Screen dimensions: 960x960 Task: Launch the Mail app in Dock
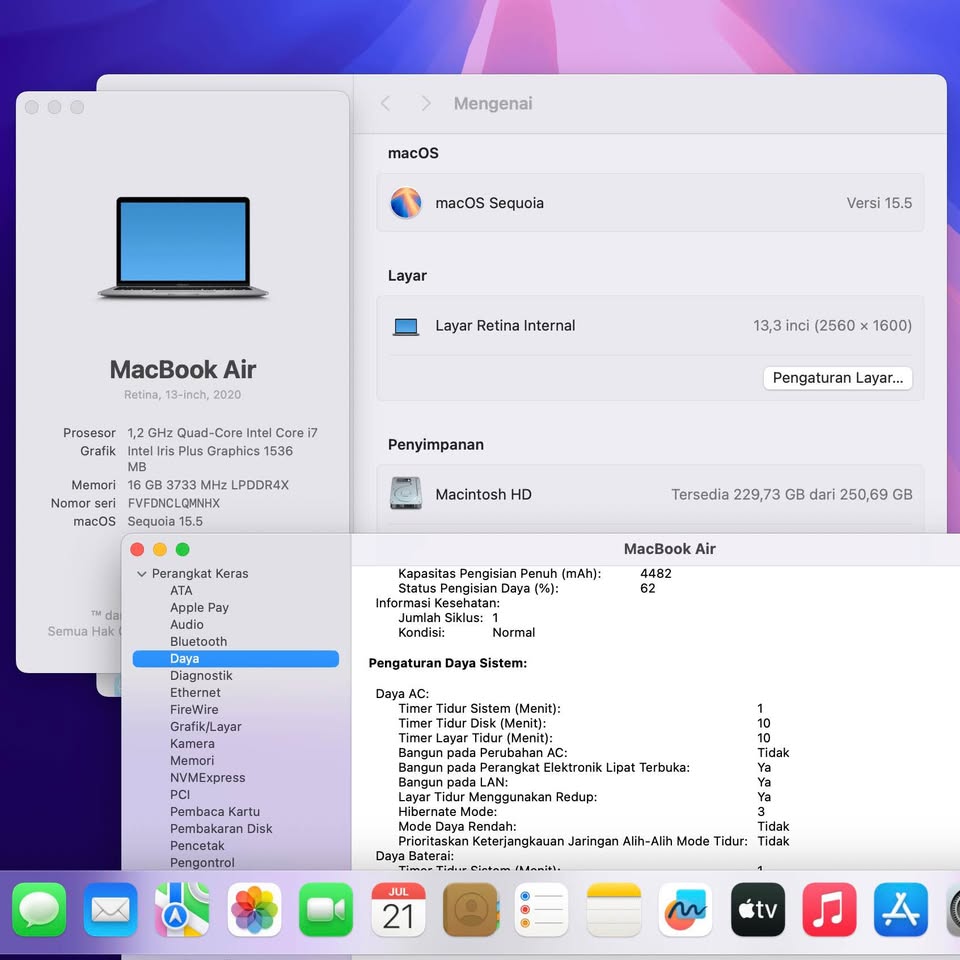pos(111,909)
